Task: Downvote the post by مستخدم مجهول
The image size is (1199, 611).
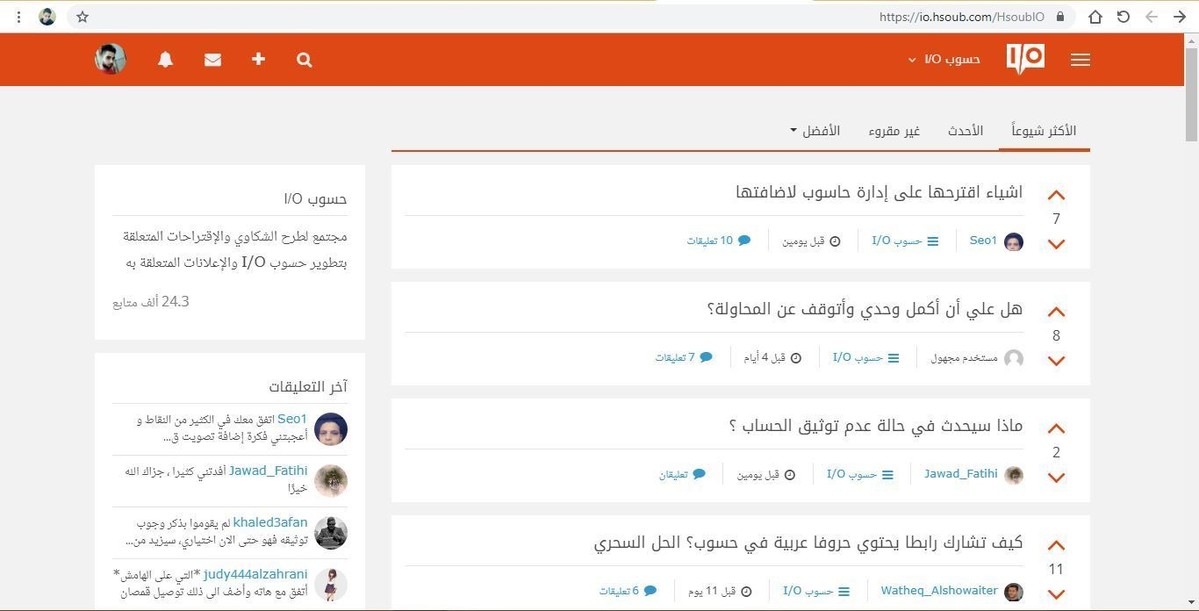Action: 1056,361
